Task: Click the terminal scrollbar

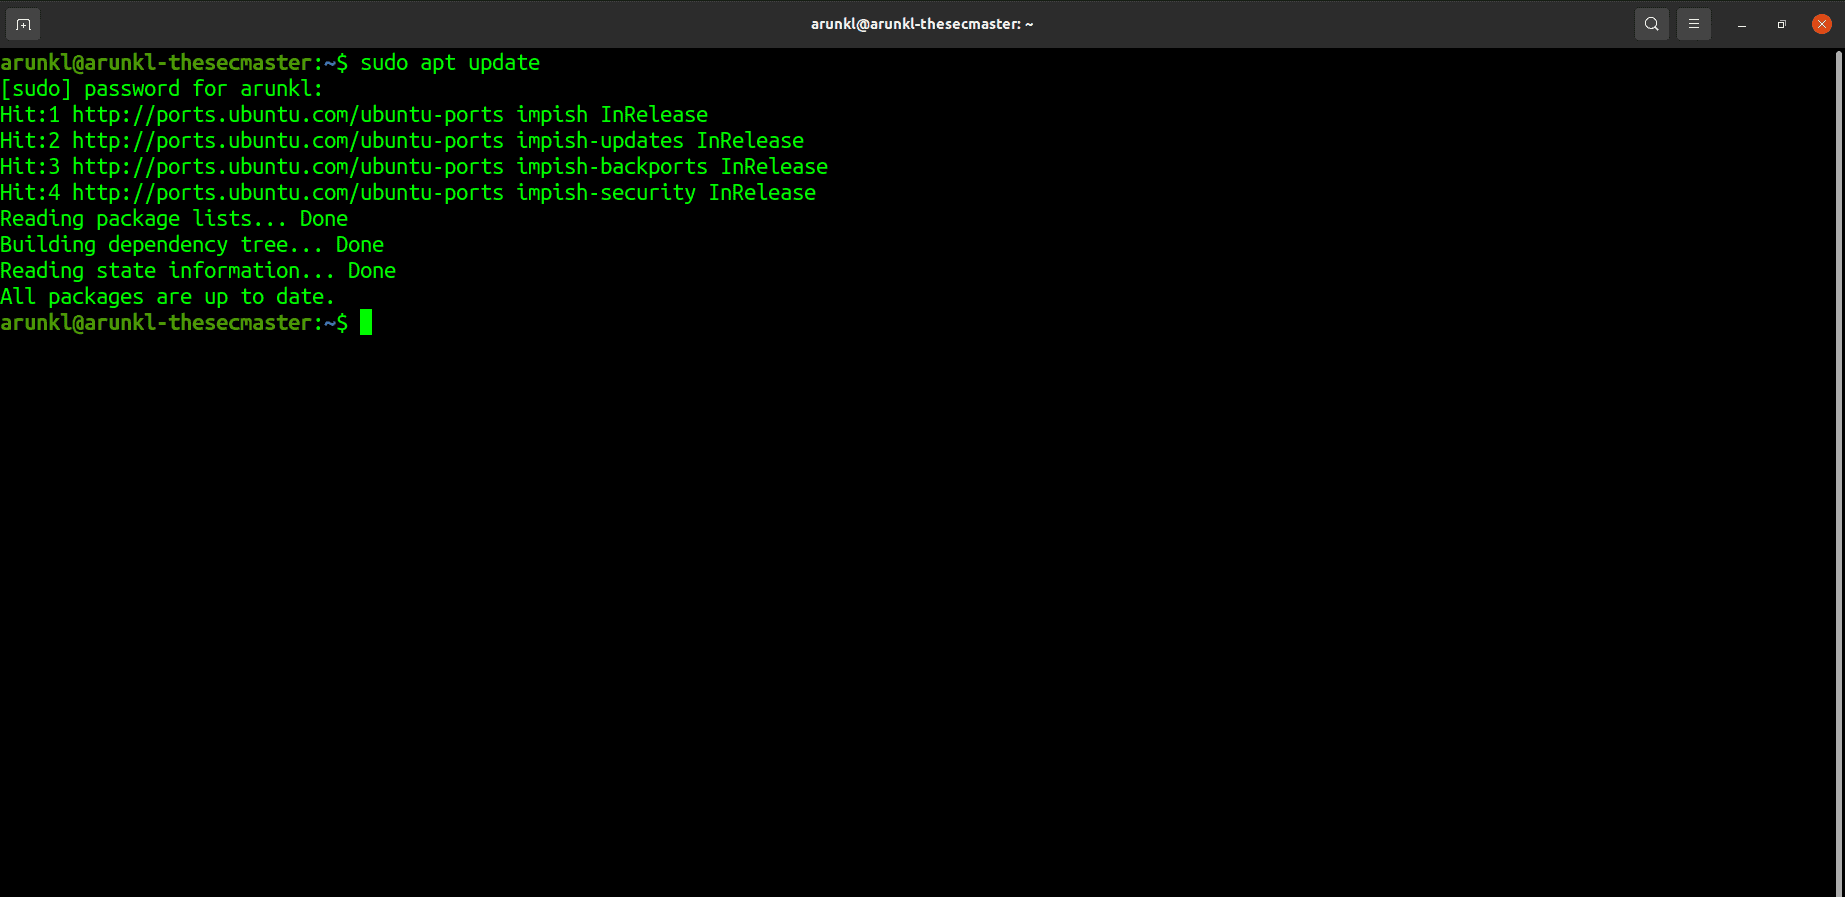Action: pyautogui.click(x=1839, y=472)
